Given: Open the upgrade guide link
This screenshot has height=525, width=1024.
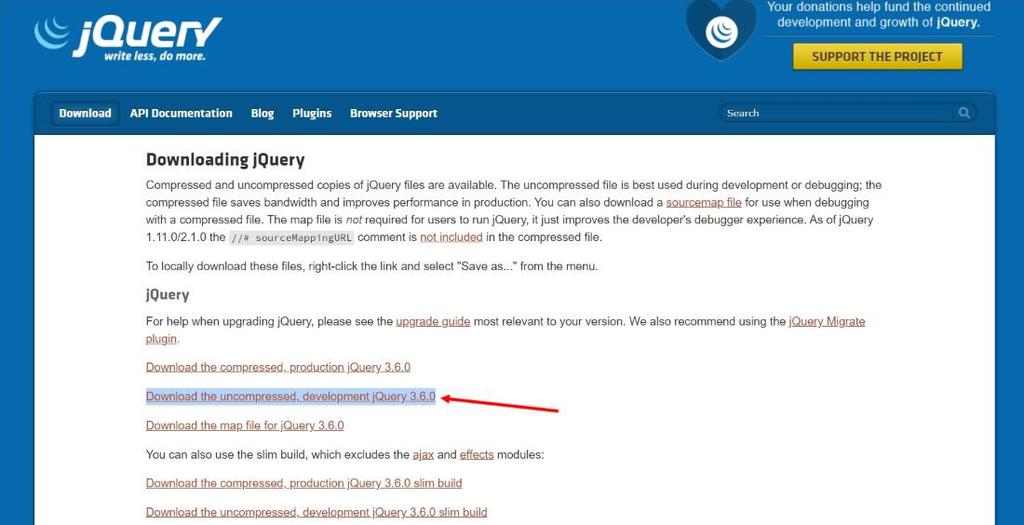Looking at the screenshot, I should point(433,321).
